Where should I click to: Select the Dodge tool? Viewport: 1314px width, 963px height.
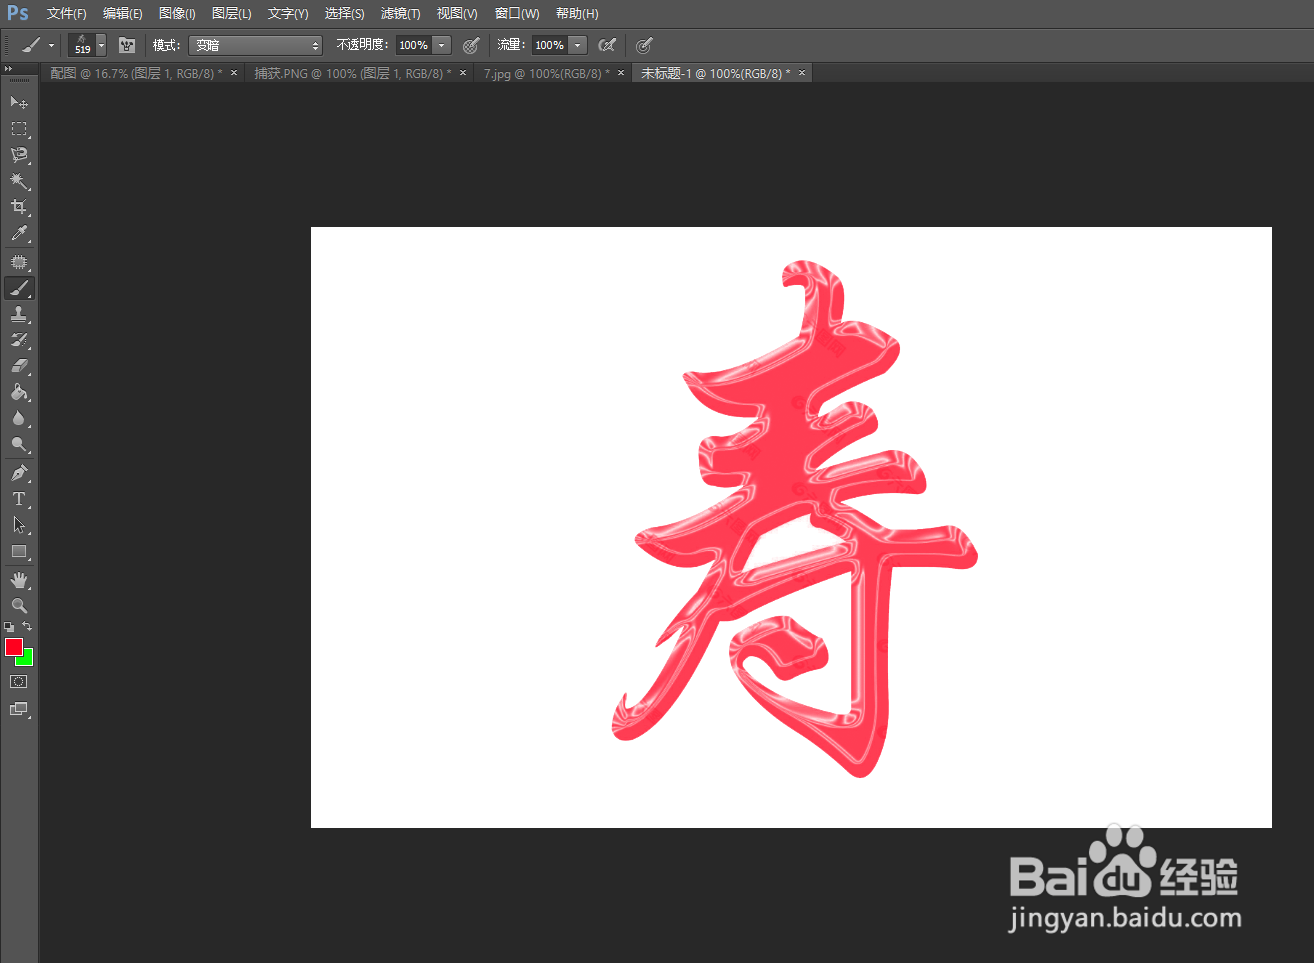point(19,444)
